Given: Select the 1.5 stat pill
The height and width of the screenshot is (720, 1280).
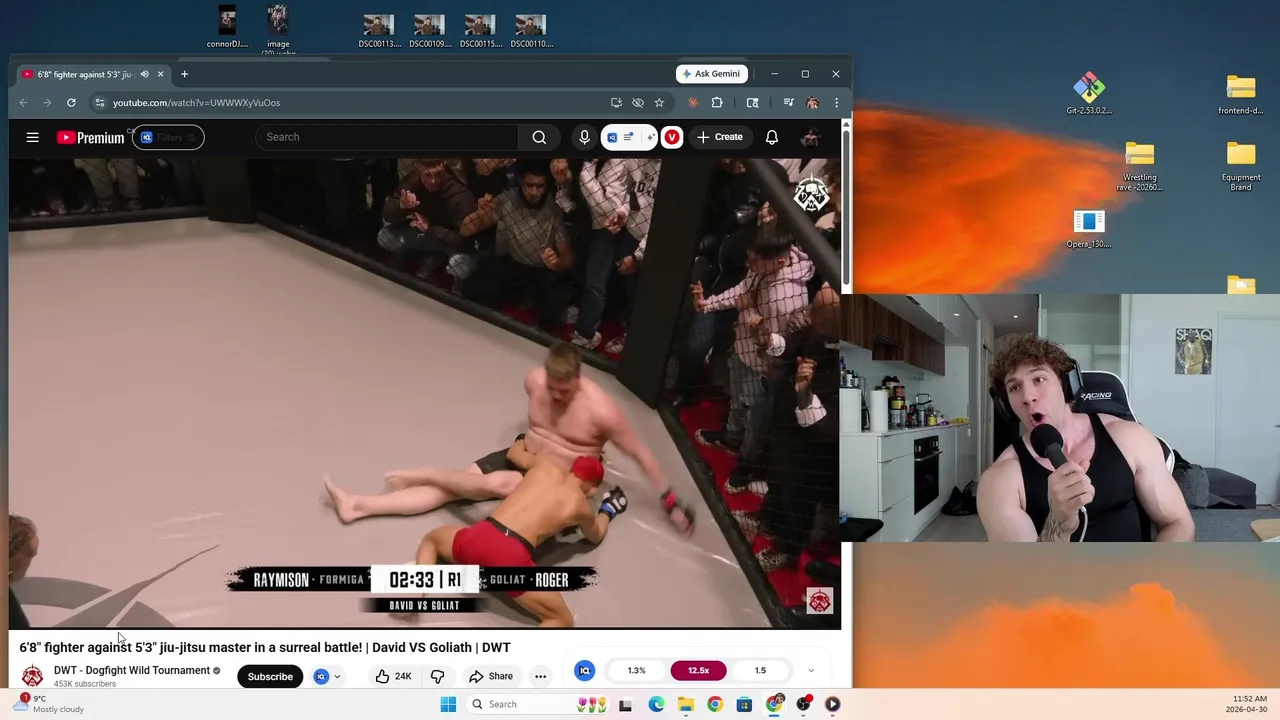Looking at the screenshot, I should coord(760,671).
